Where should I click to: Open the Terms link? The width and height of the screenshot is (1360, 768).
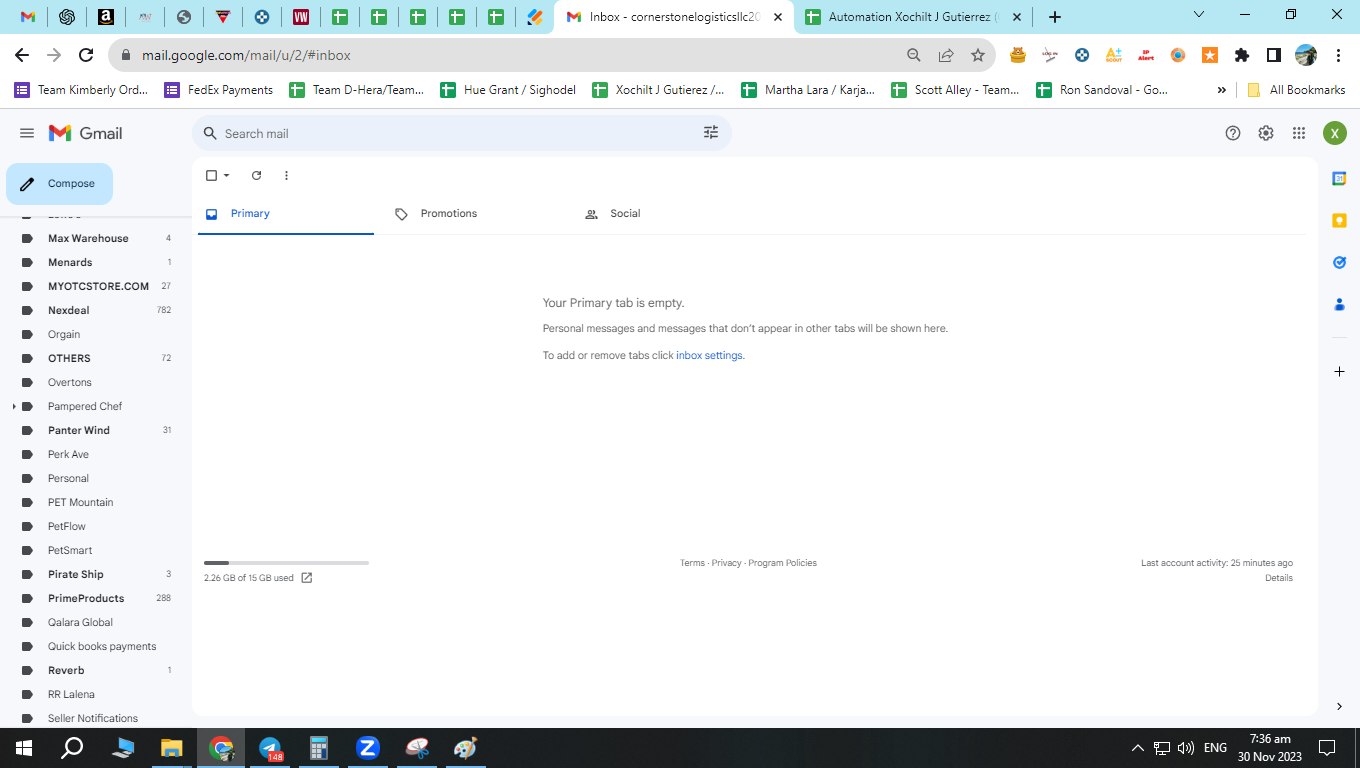click(x=692, y=563)
